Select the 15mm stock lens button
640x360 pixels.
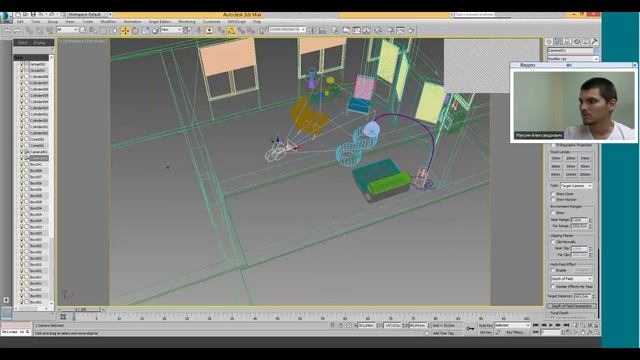[556, 158]
